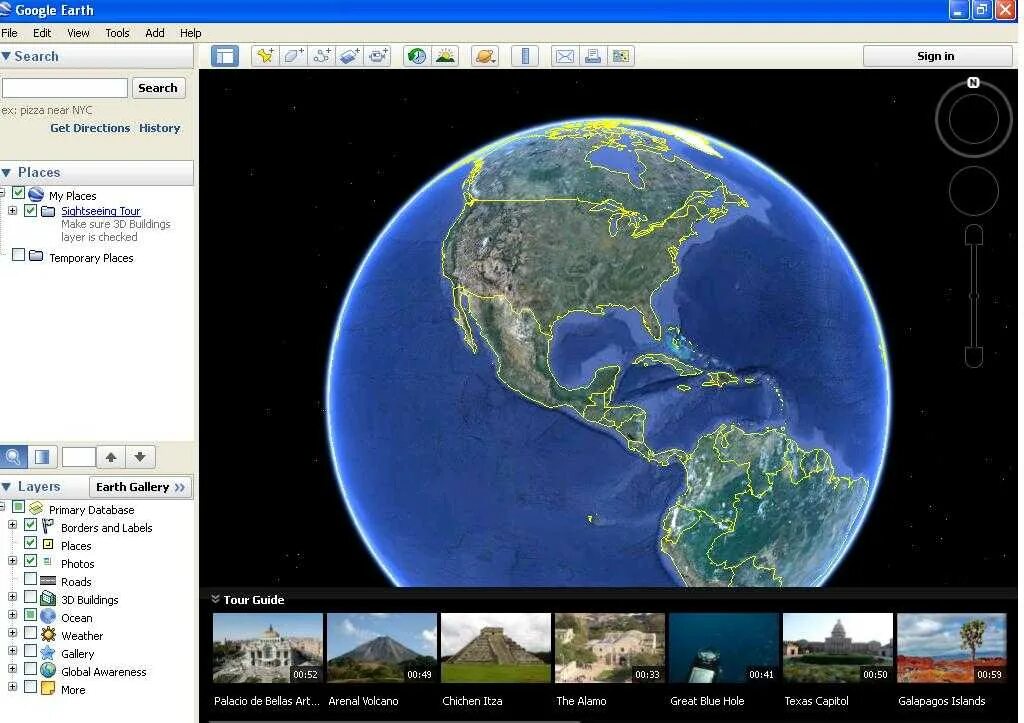Click the My Places globe icon
Image resolution: width=1024 pixels, height=723 pixels.
36,195
